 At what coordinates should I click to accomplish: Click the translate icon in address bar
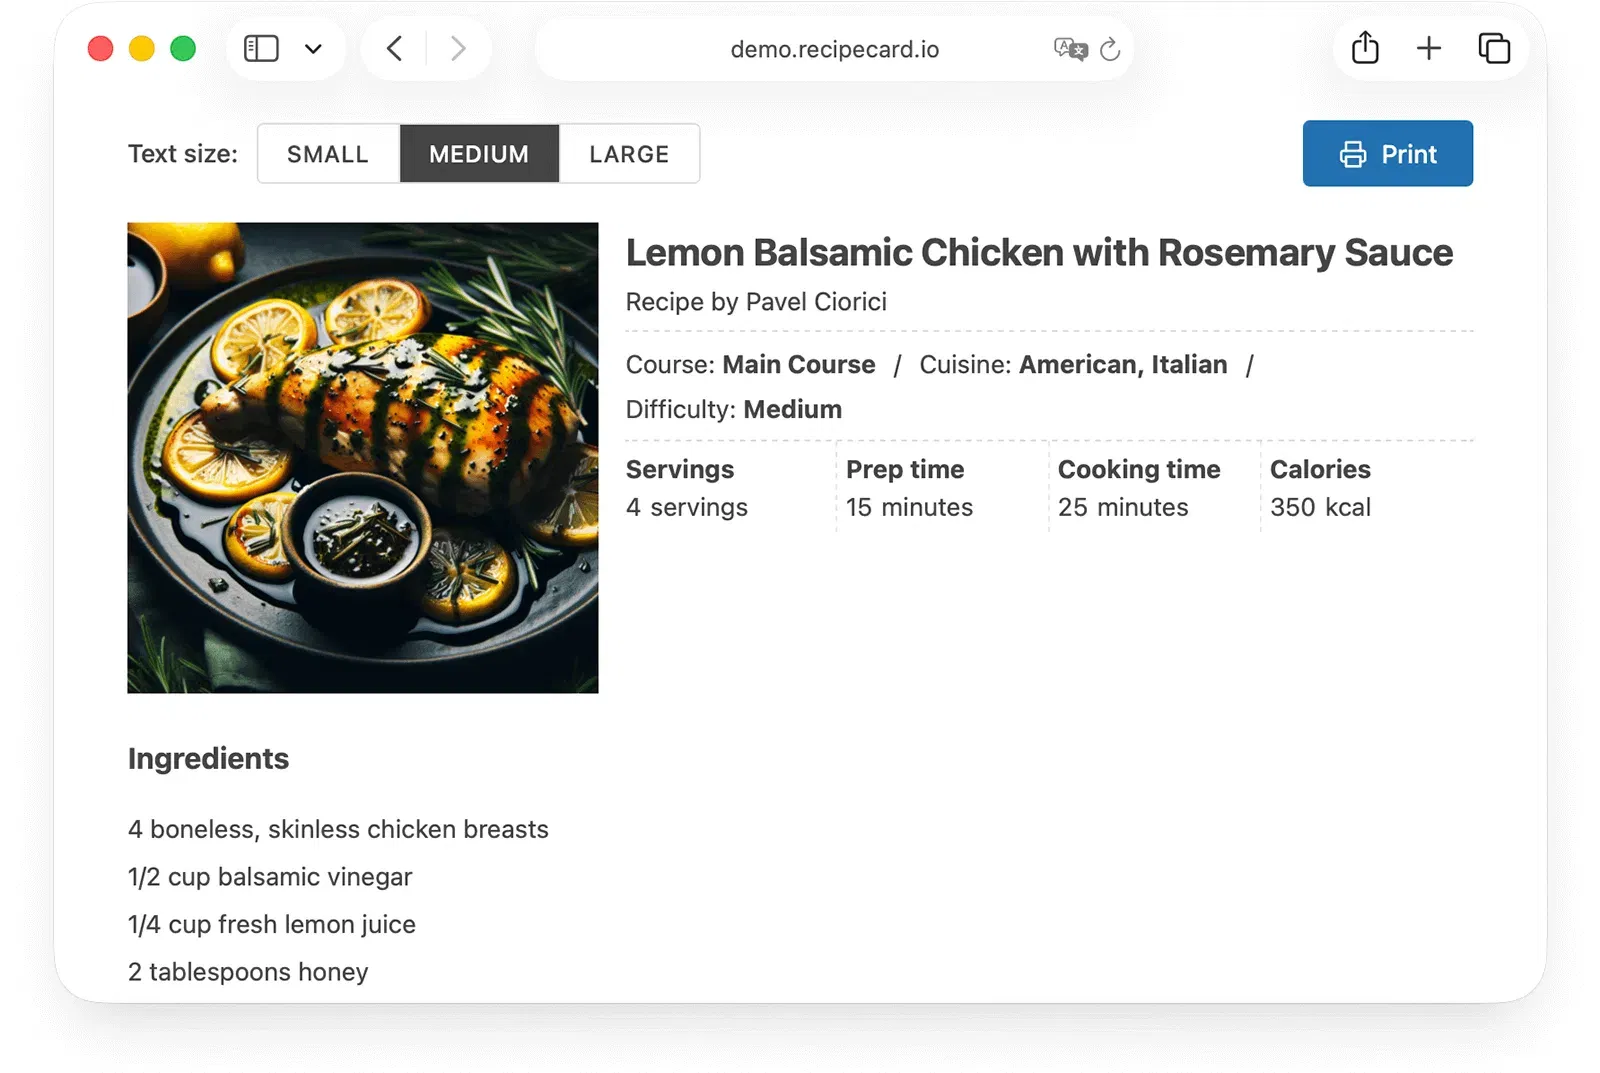pos(1069,49)
